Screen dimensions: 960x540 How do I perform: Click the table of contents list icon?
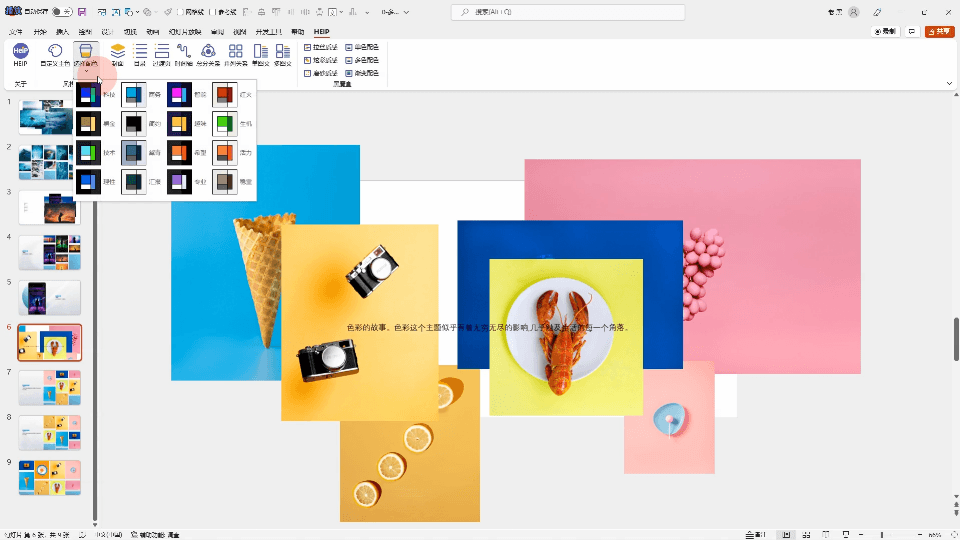(x=140, y=51)
